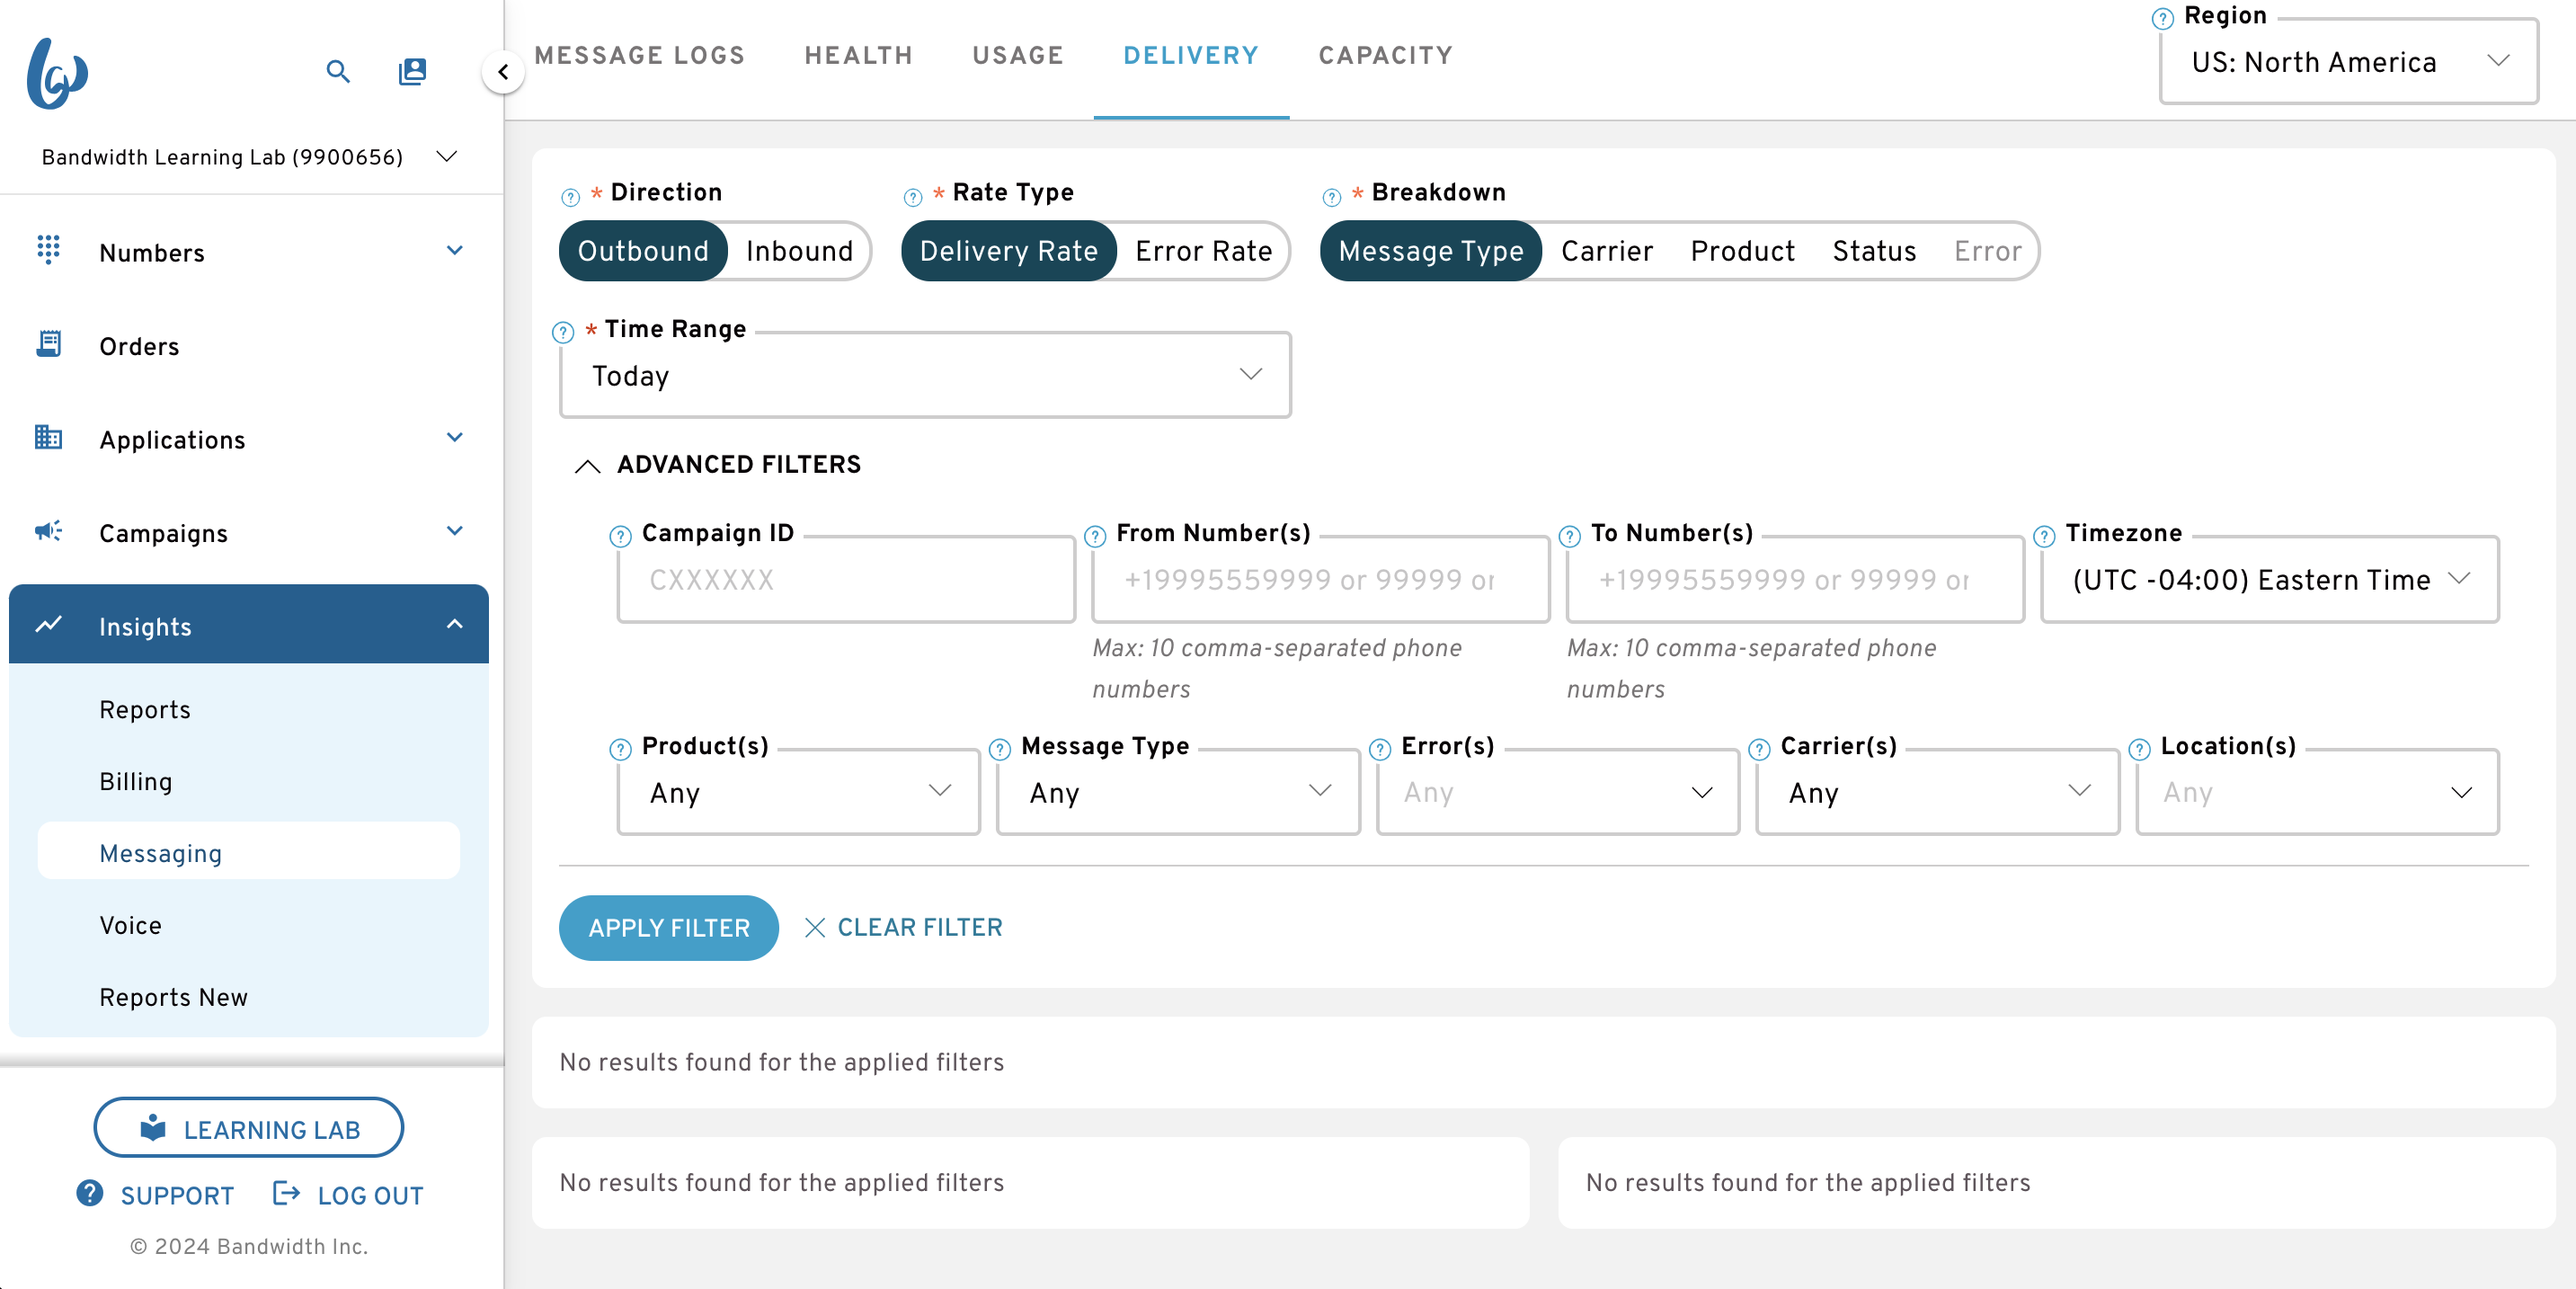Open the Carrier(s) dropdown
This screenshot has height=1289, width=2576.
pyautogui.click(x=1937, y=792)
